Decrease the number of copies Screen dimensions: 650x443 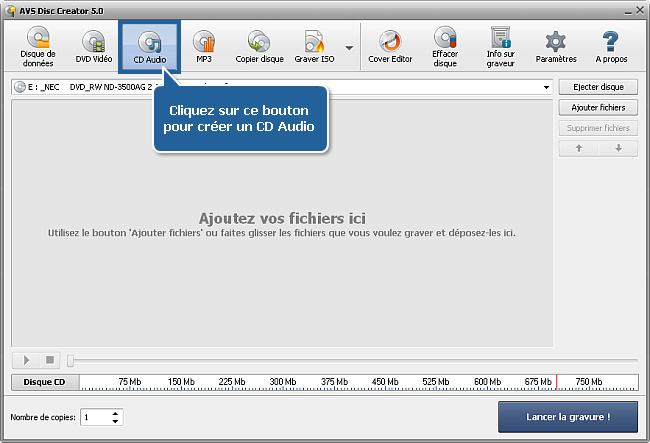click(115, 421)
